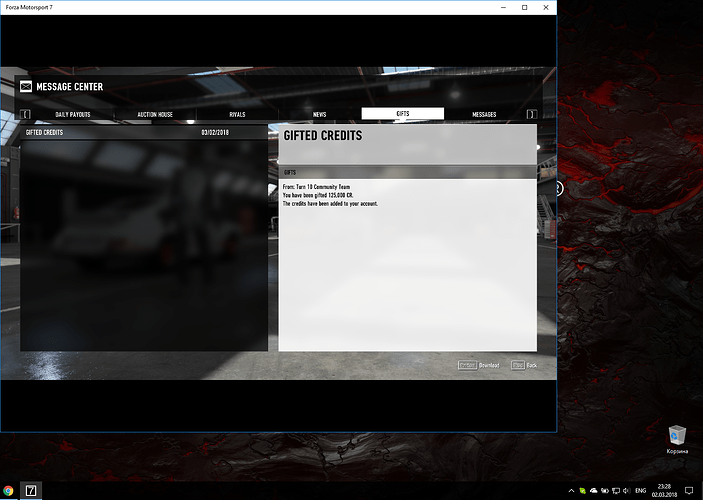The image size is (703, 500).
Task: Click the battery status tray icon
Action: (605, 491)
